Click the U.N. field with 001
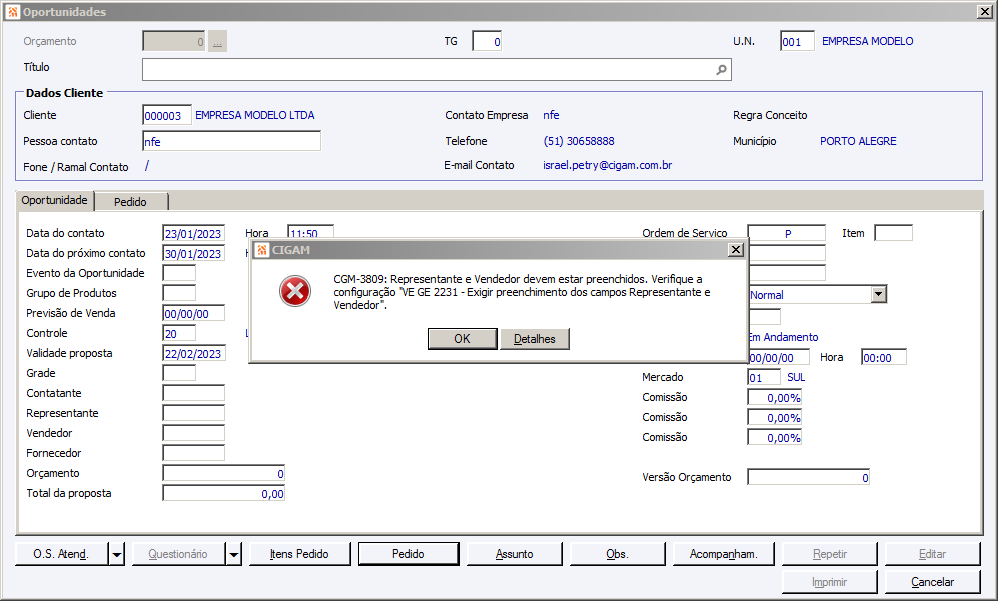Viewport: 998px width, 601px height. [797, 41]
